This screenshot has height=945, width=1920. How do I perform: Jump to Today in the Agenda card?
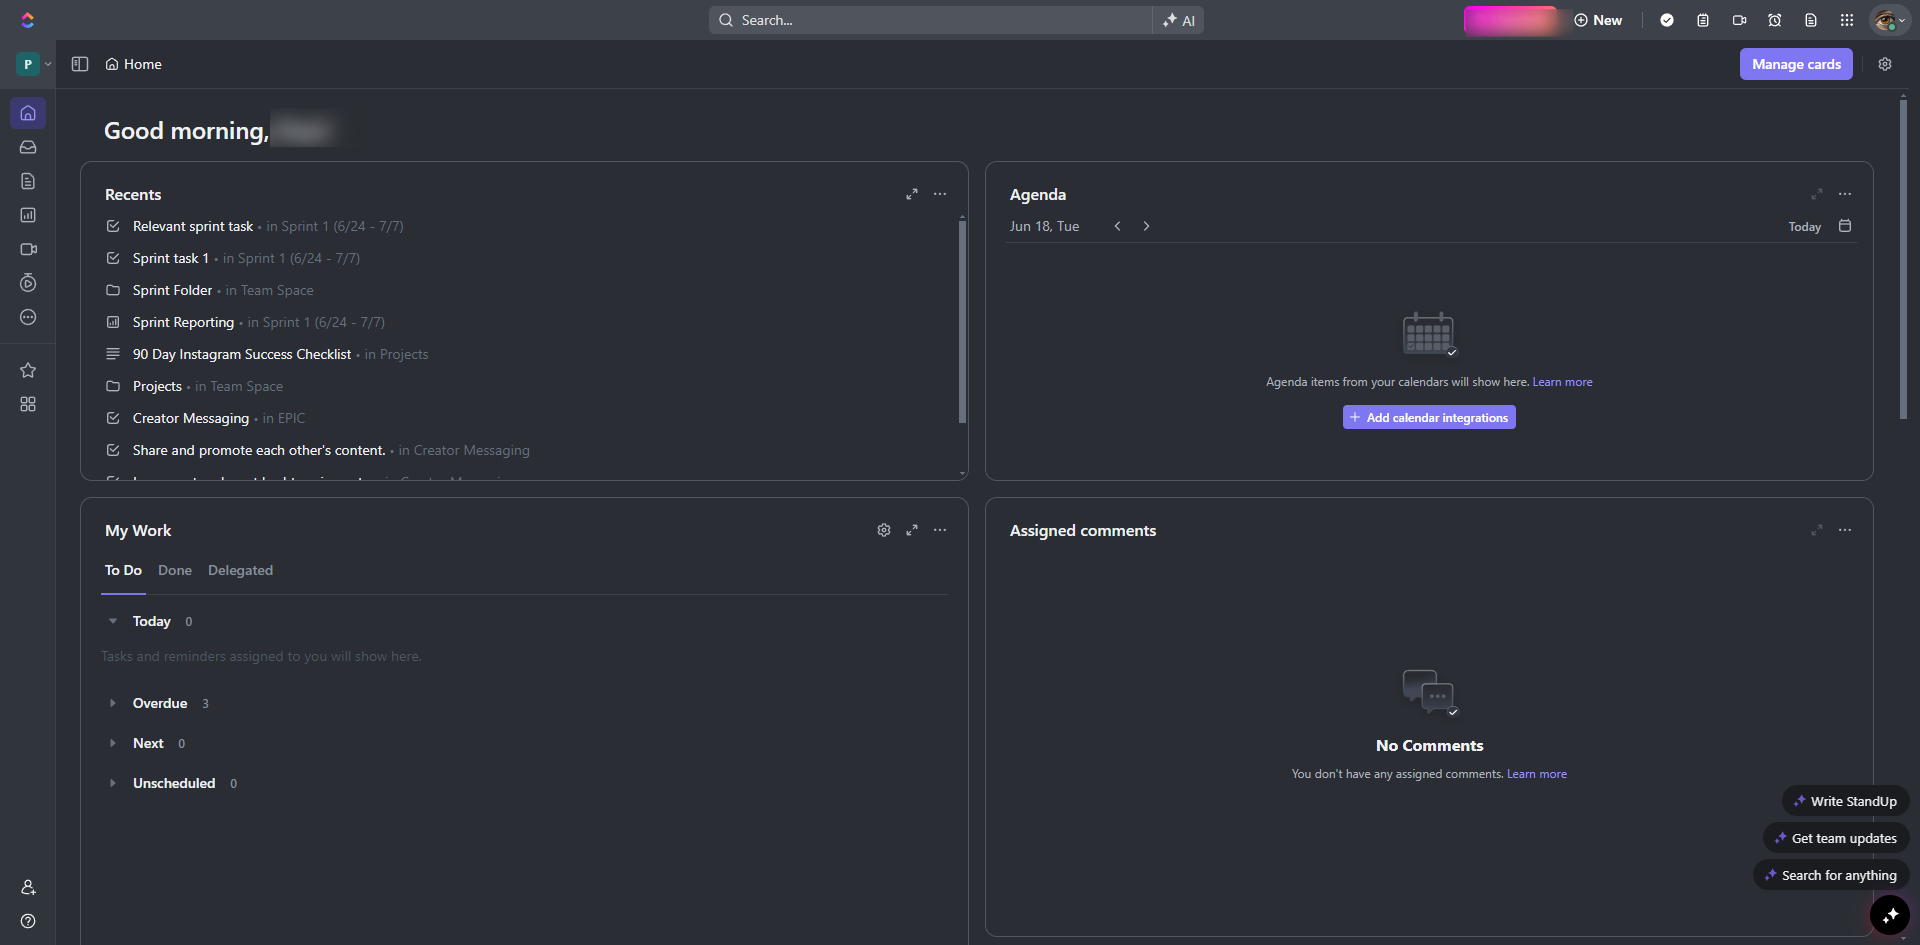pyautogui.click(x=1804, y=227)
